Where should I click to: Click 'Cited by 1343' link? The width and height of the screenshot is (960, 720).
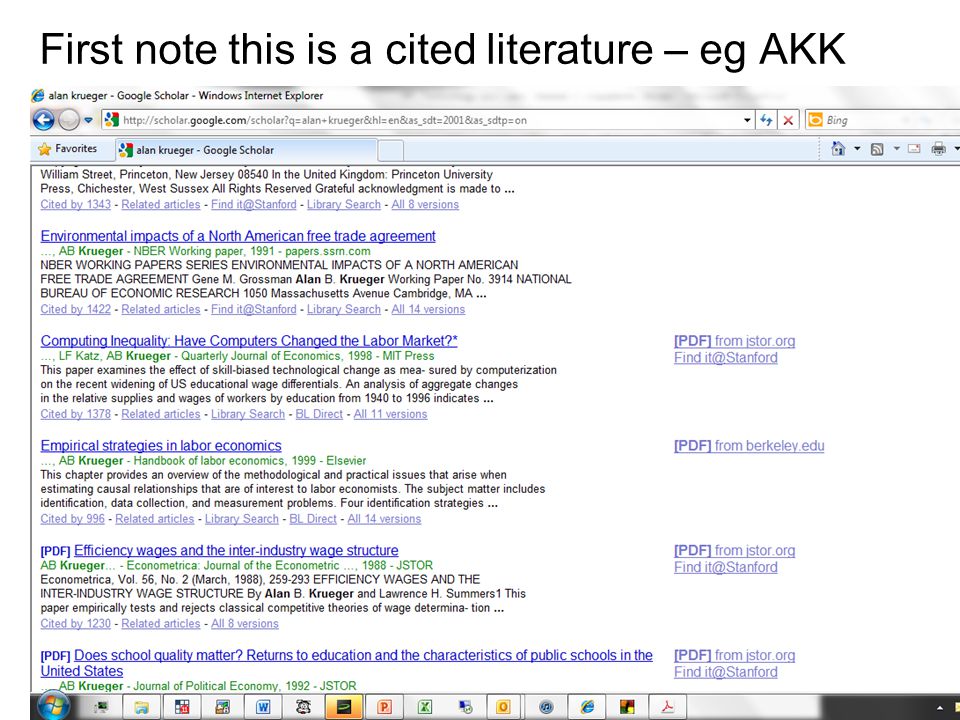75,204
